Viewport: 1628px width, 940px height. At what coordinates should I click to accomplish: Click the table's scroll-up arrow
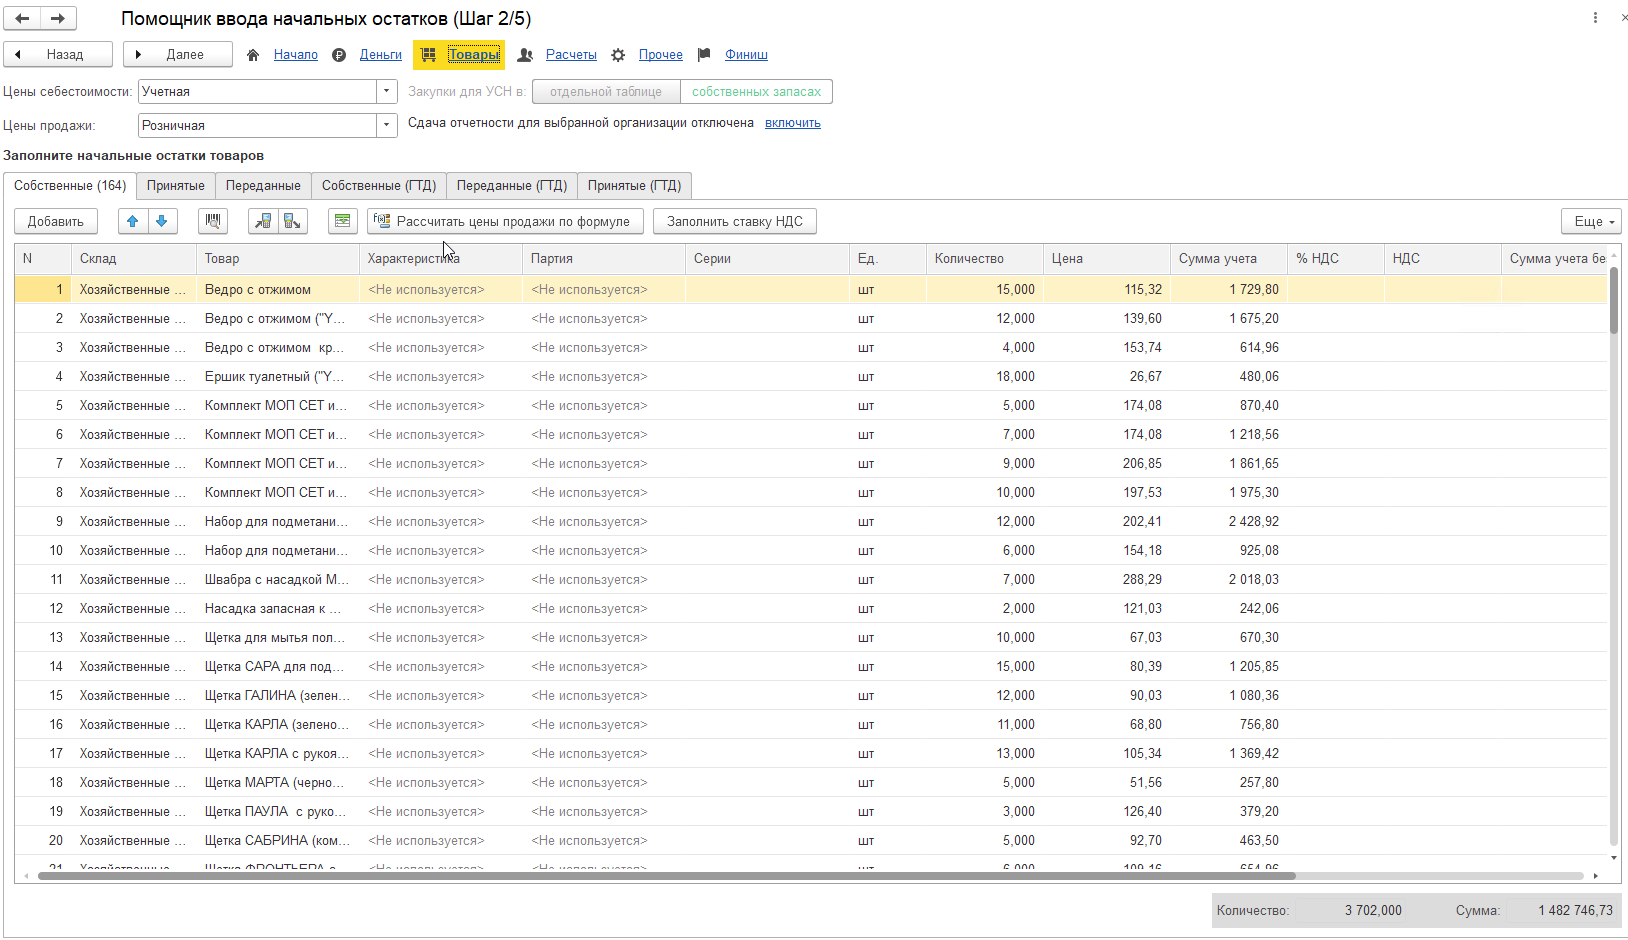[x=1613, y=256]
